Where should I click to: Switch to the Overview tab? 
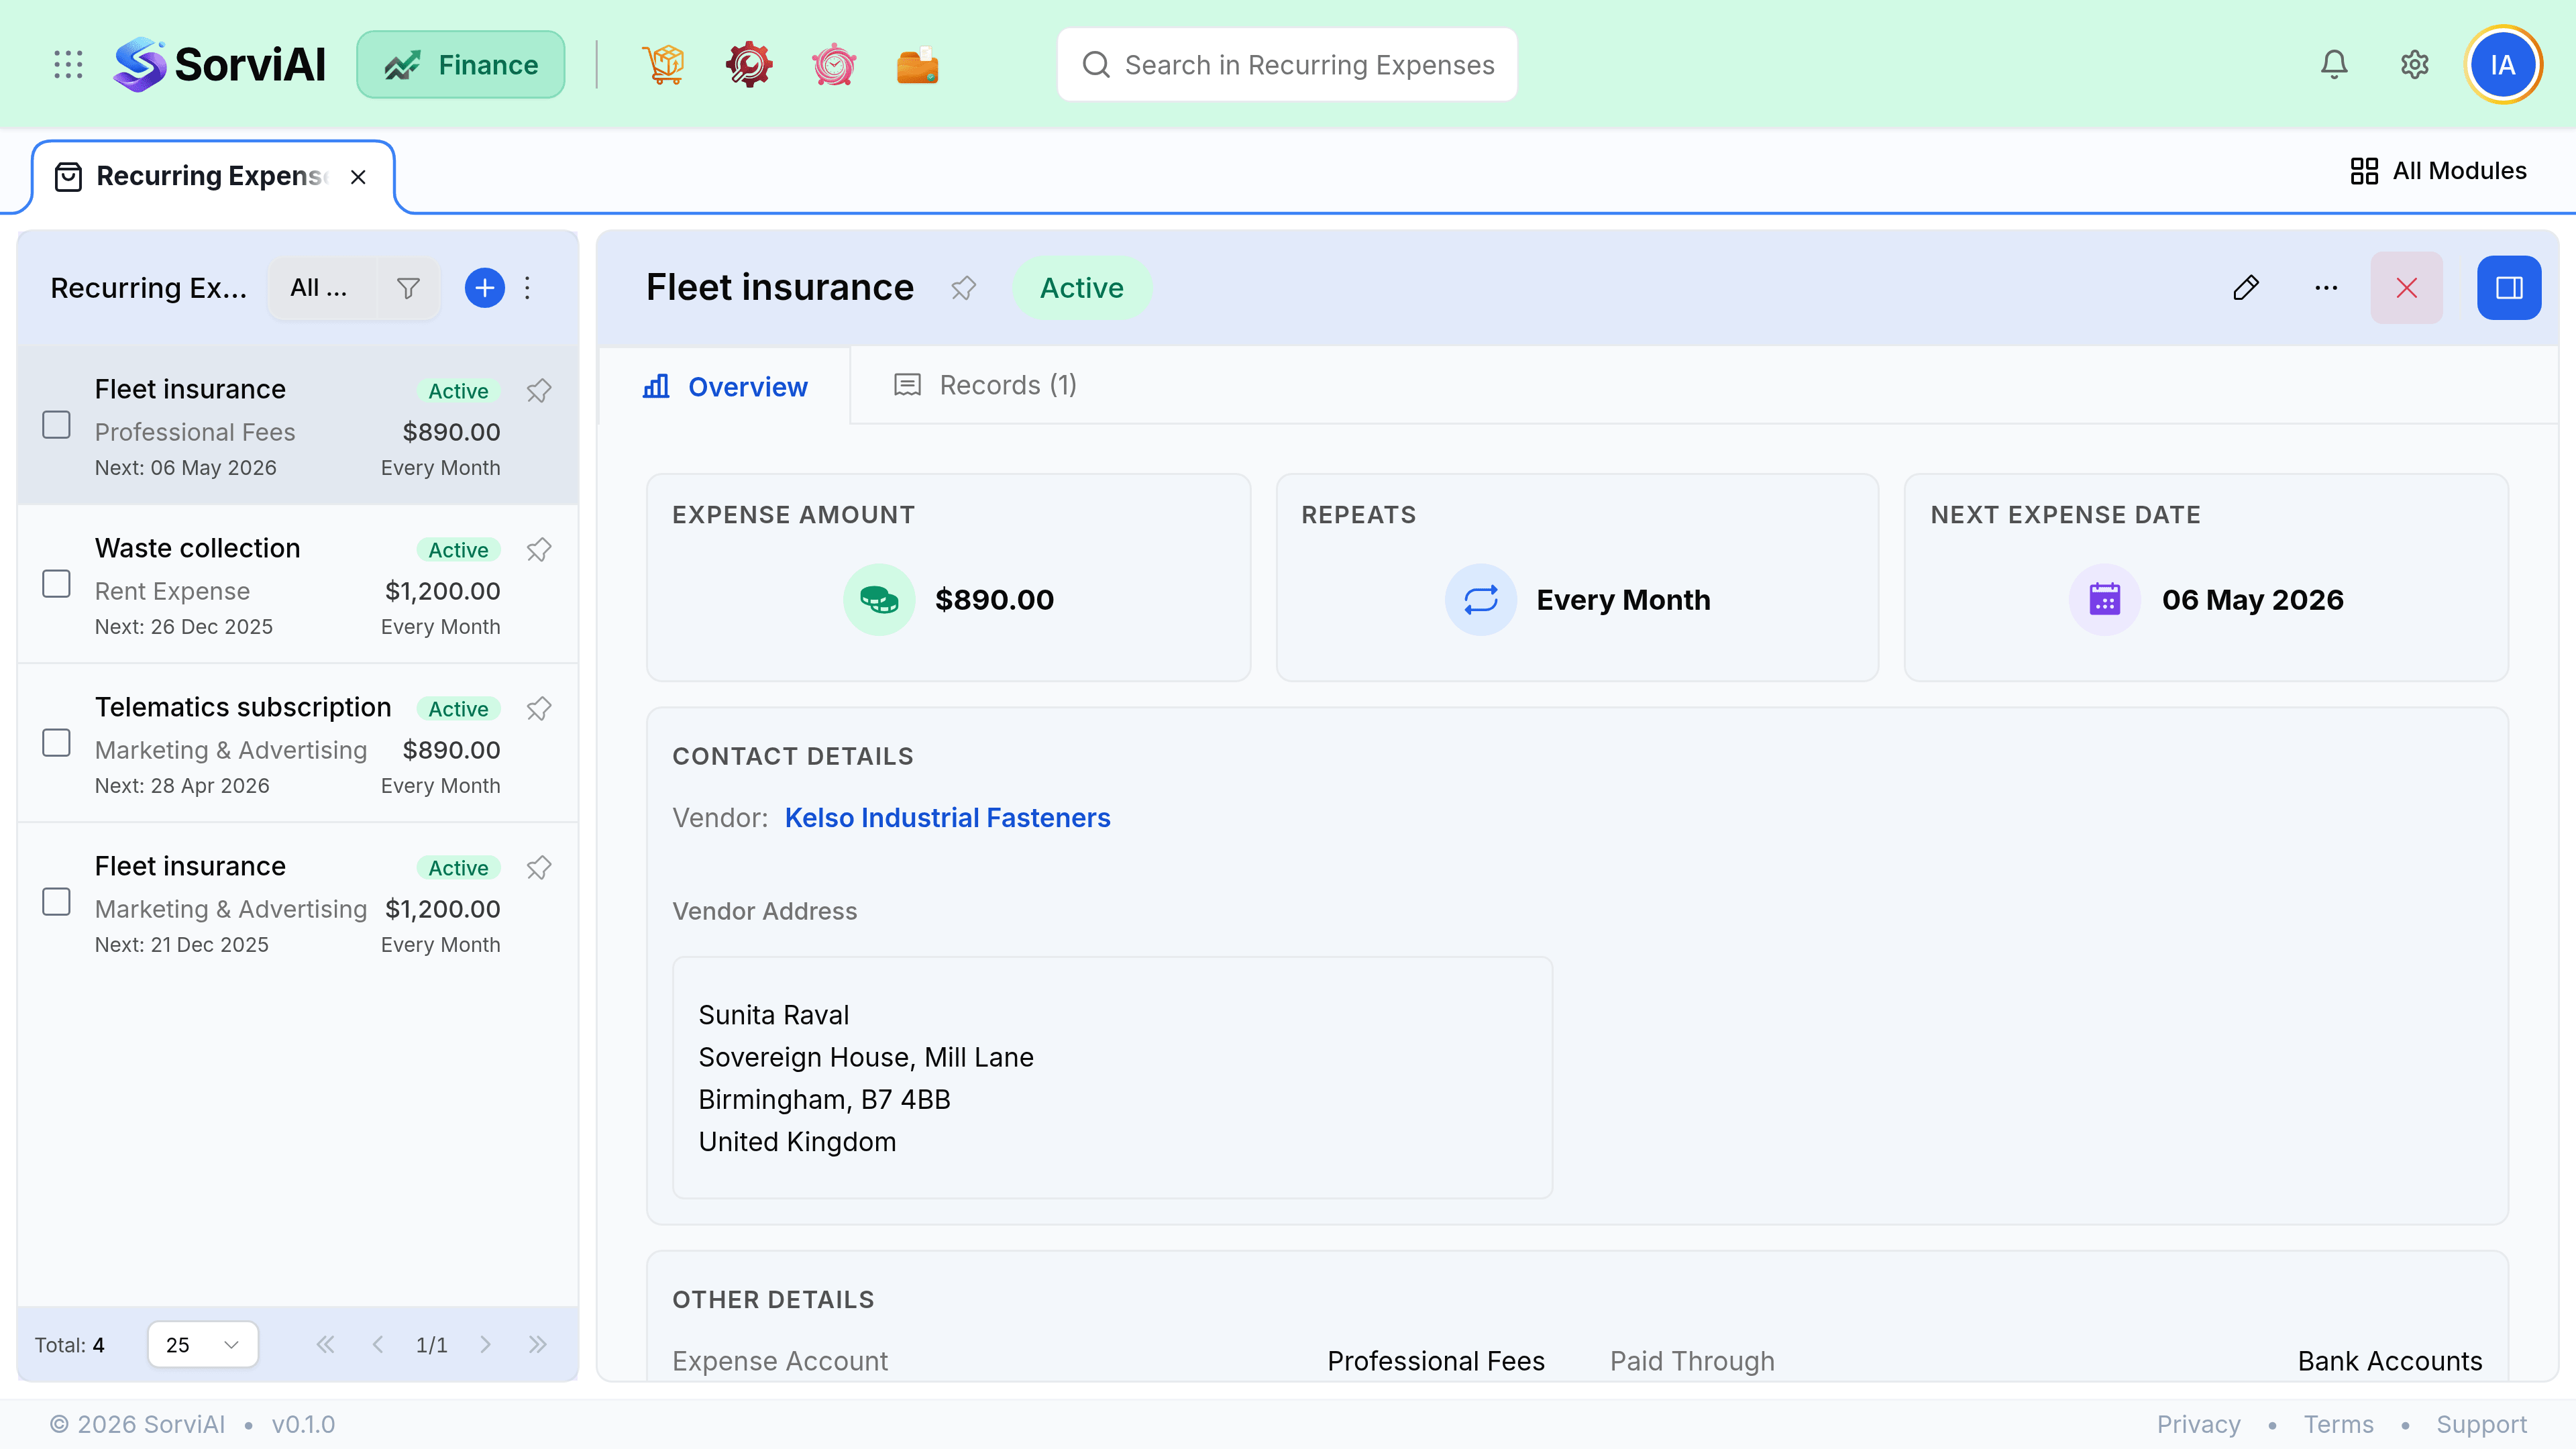click(x=725, y=387)
